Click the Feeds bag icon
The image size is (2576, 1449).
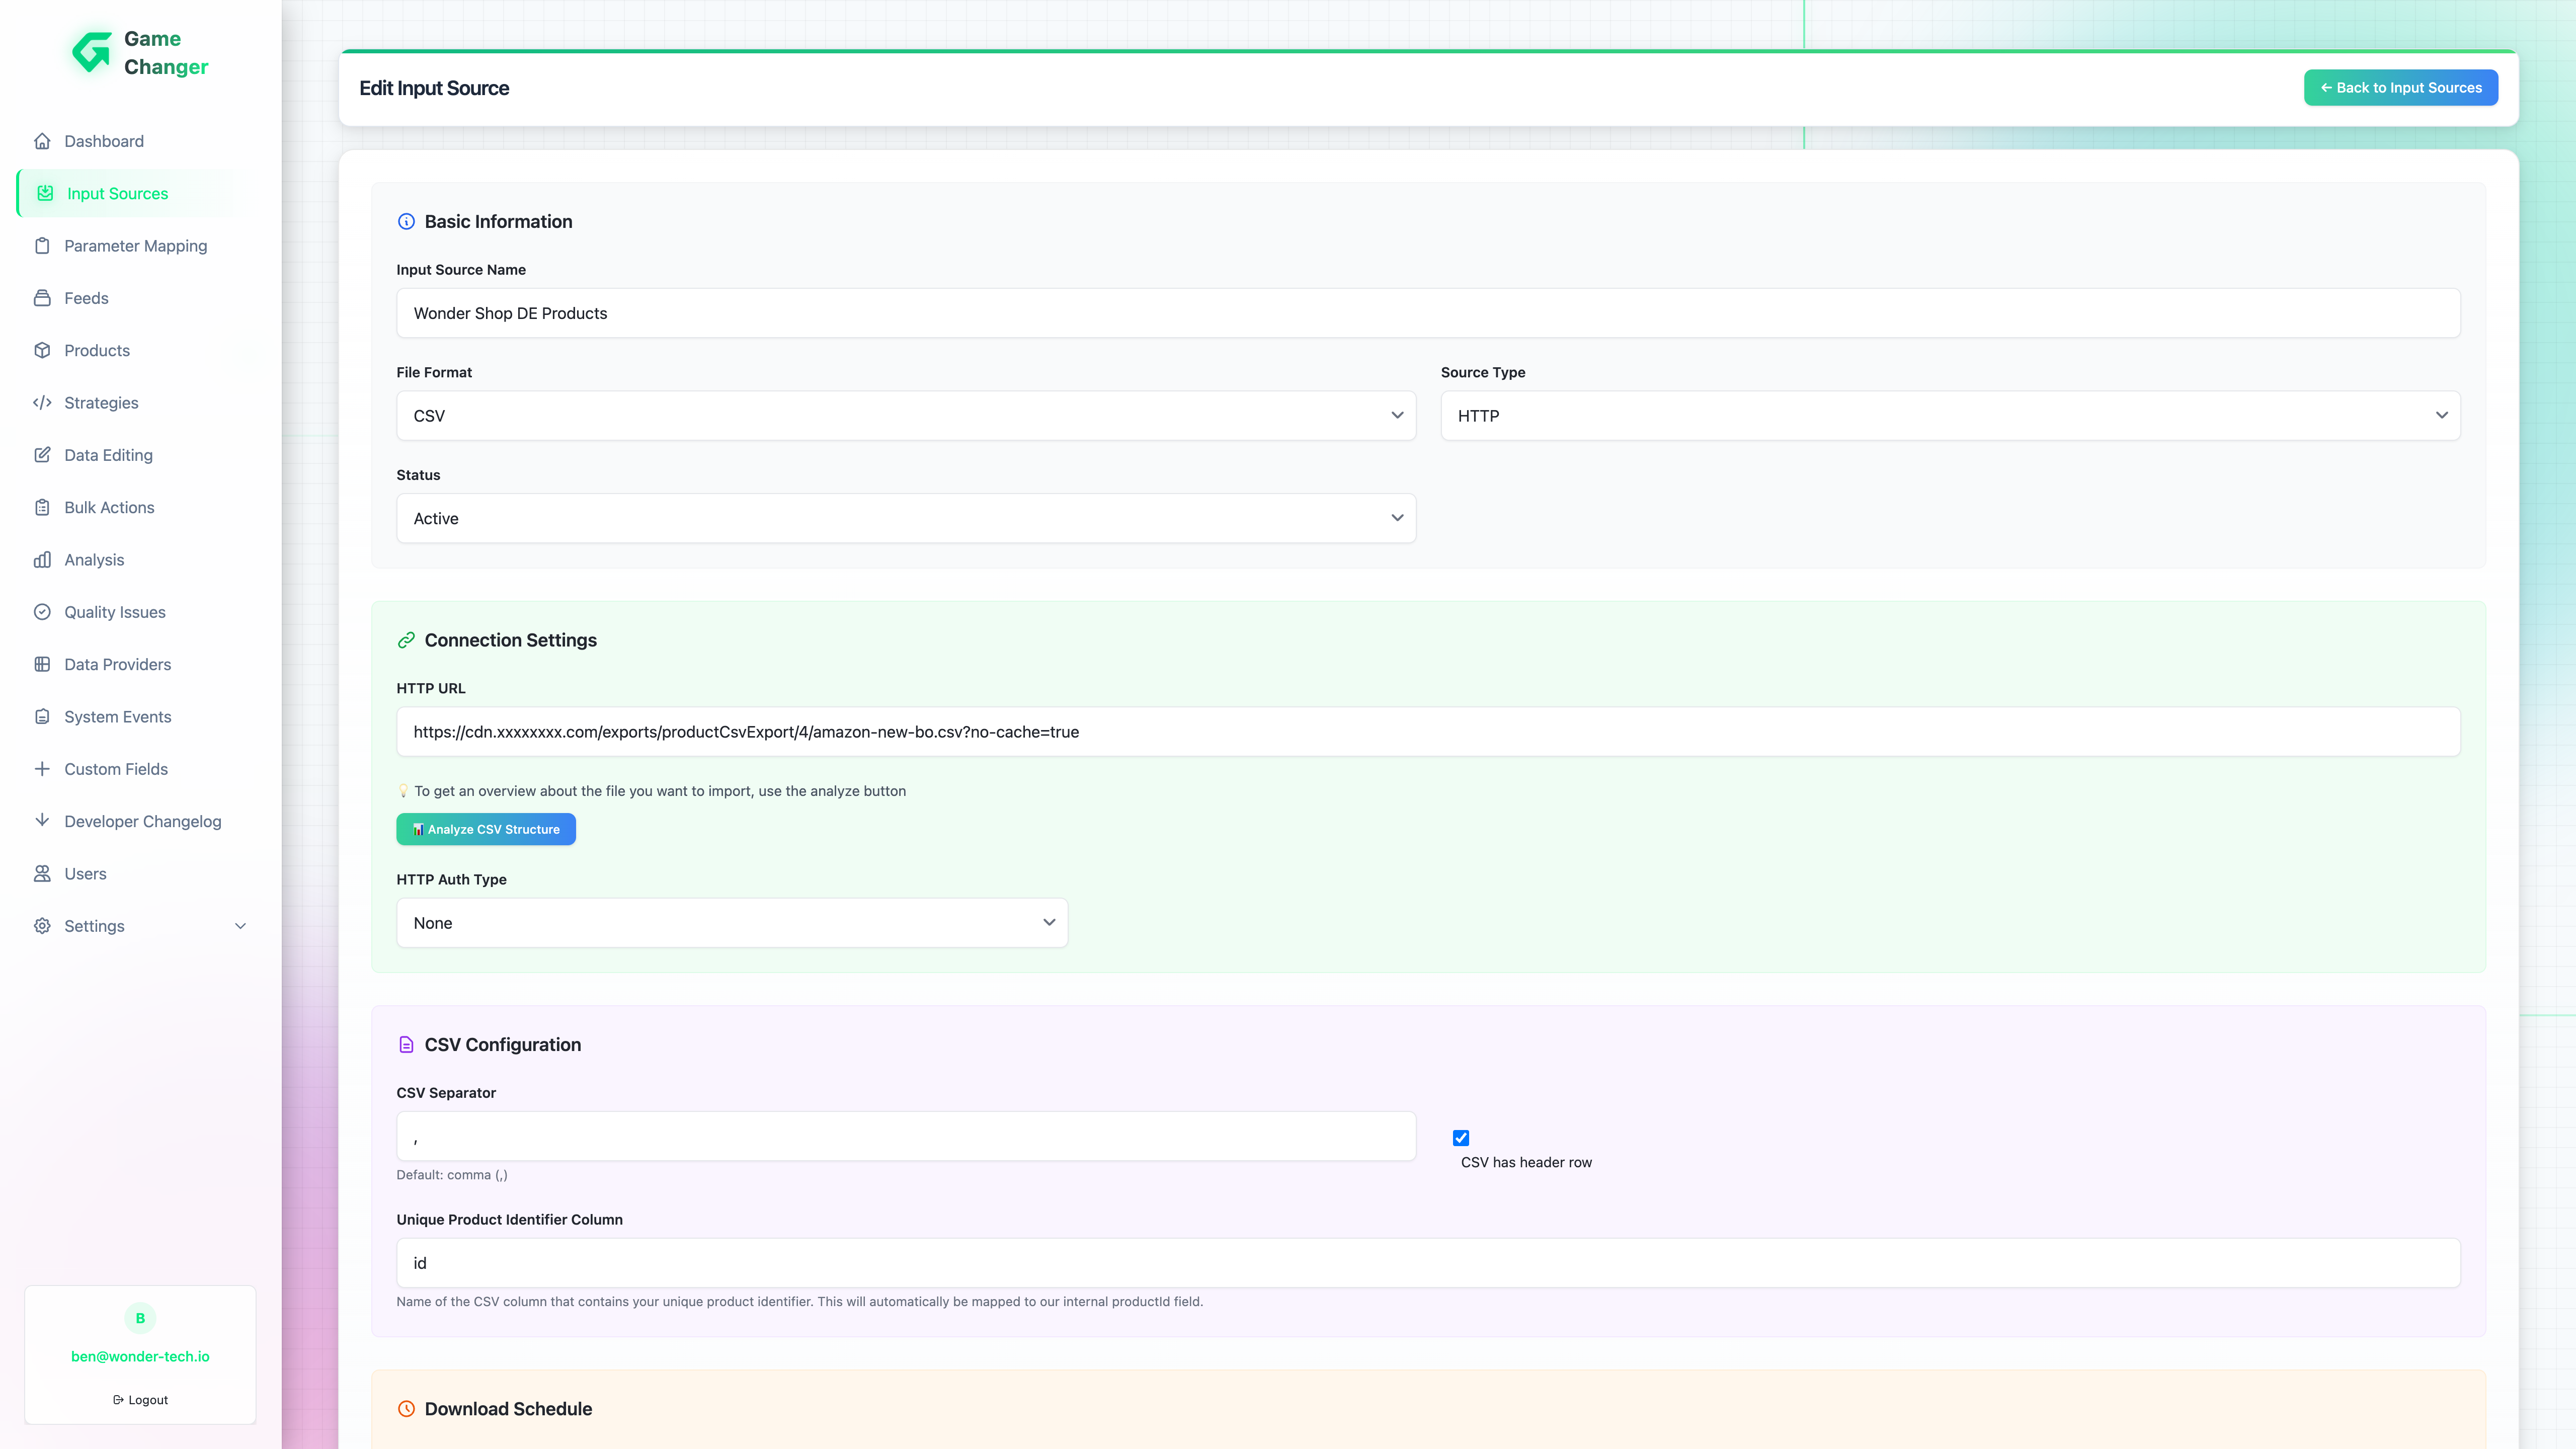click(42, 297)
